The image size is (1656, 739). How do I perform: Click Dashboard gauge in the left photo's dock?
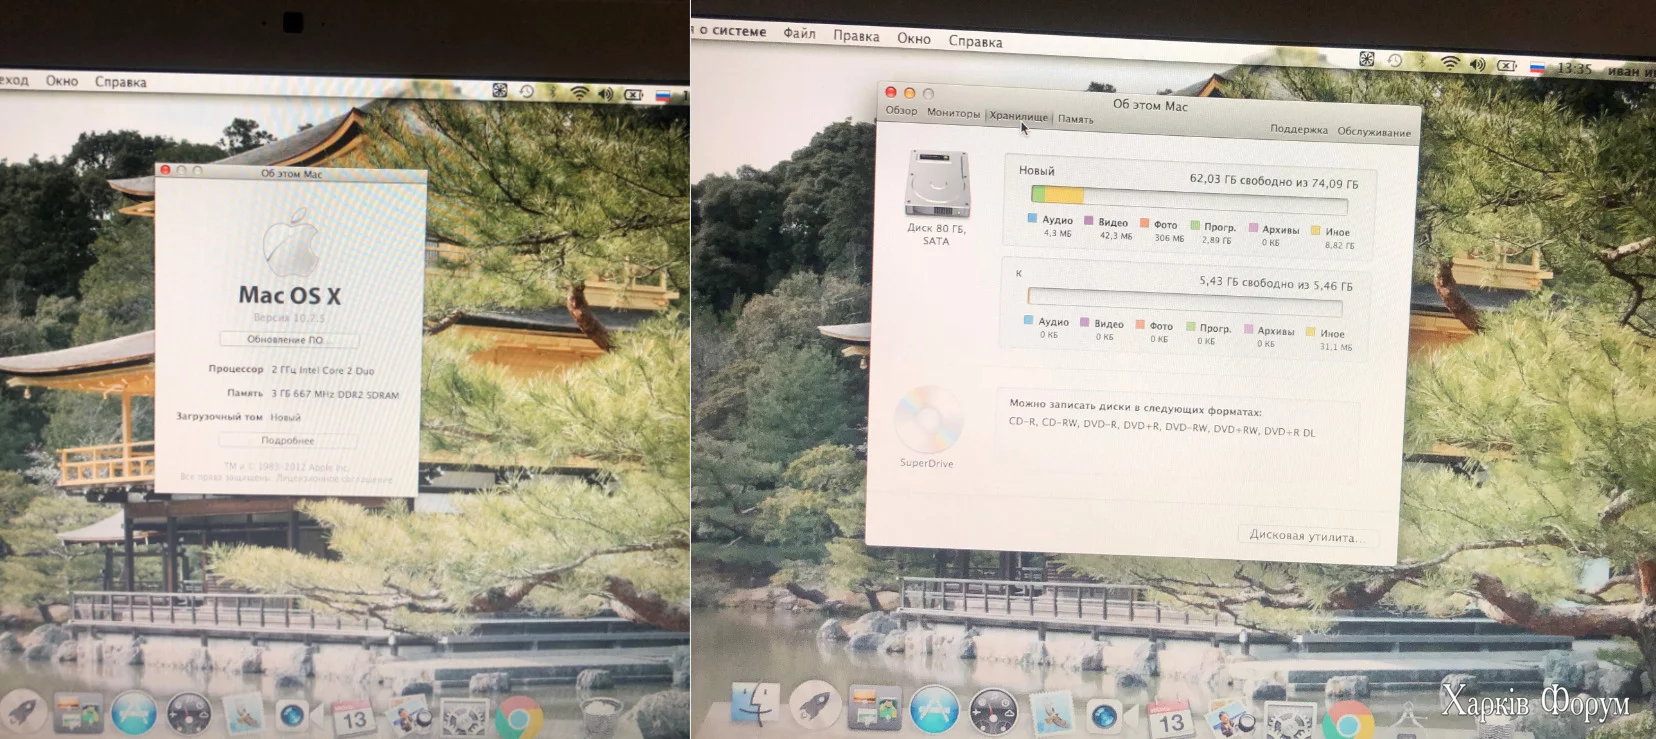(188, 714)
